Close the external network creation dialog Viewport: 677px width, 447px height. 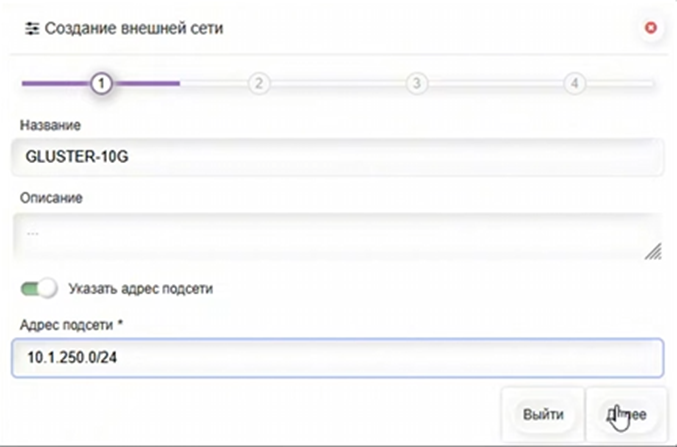click(650, 28)
